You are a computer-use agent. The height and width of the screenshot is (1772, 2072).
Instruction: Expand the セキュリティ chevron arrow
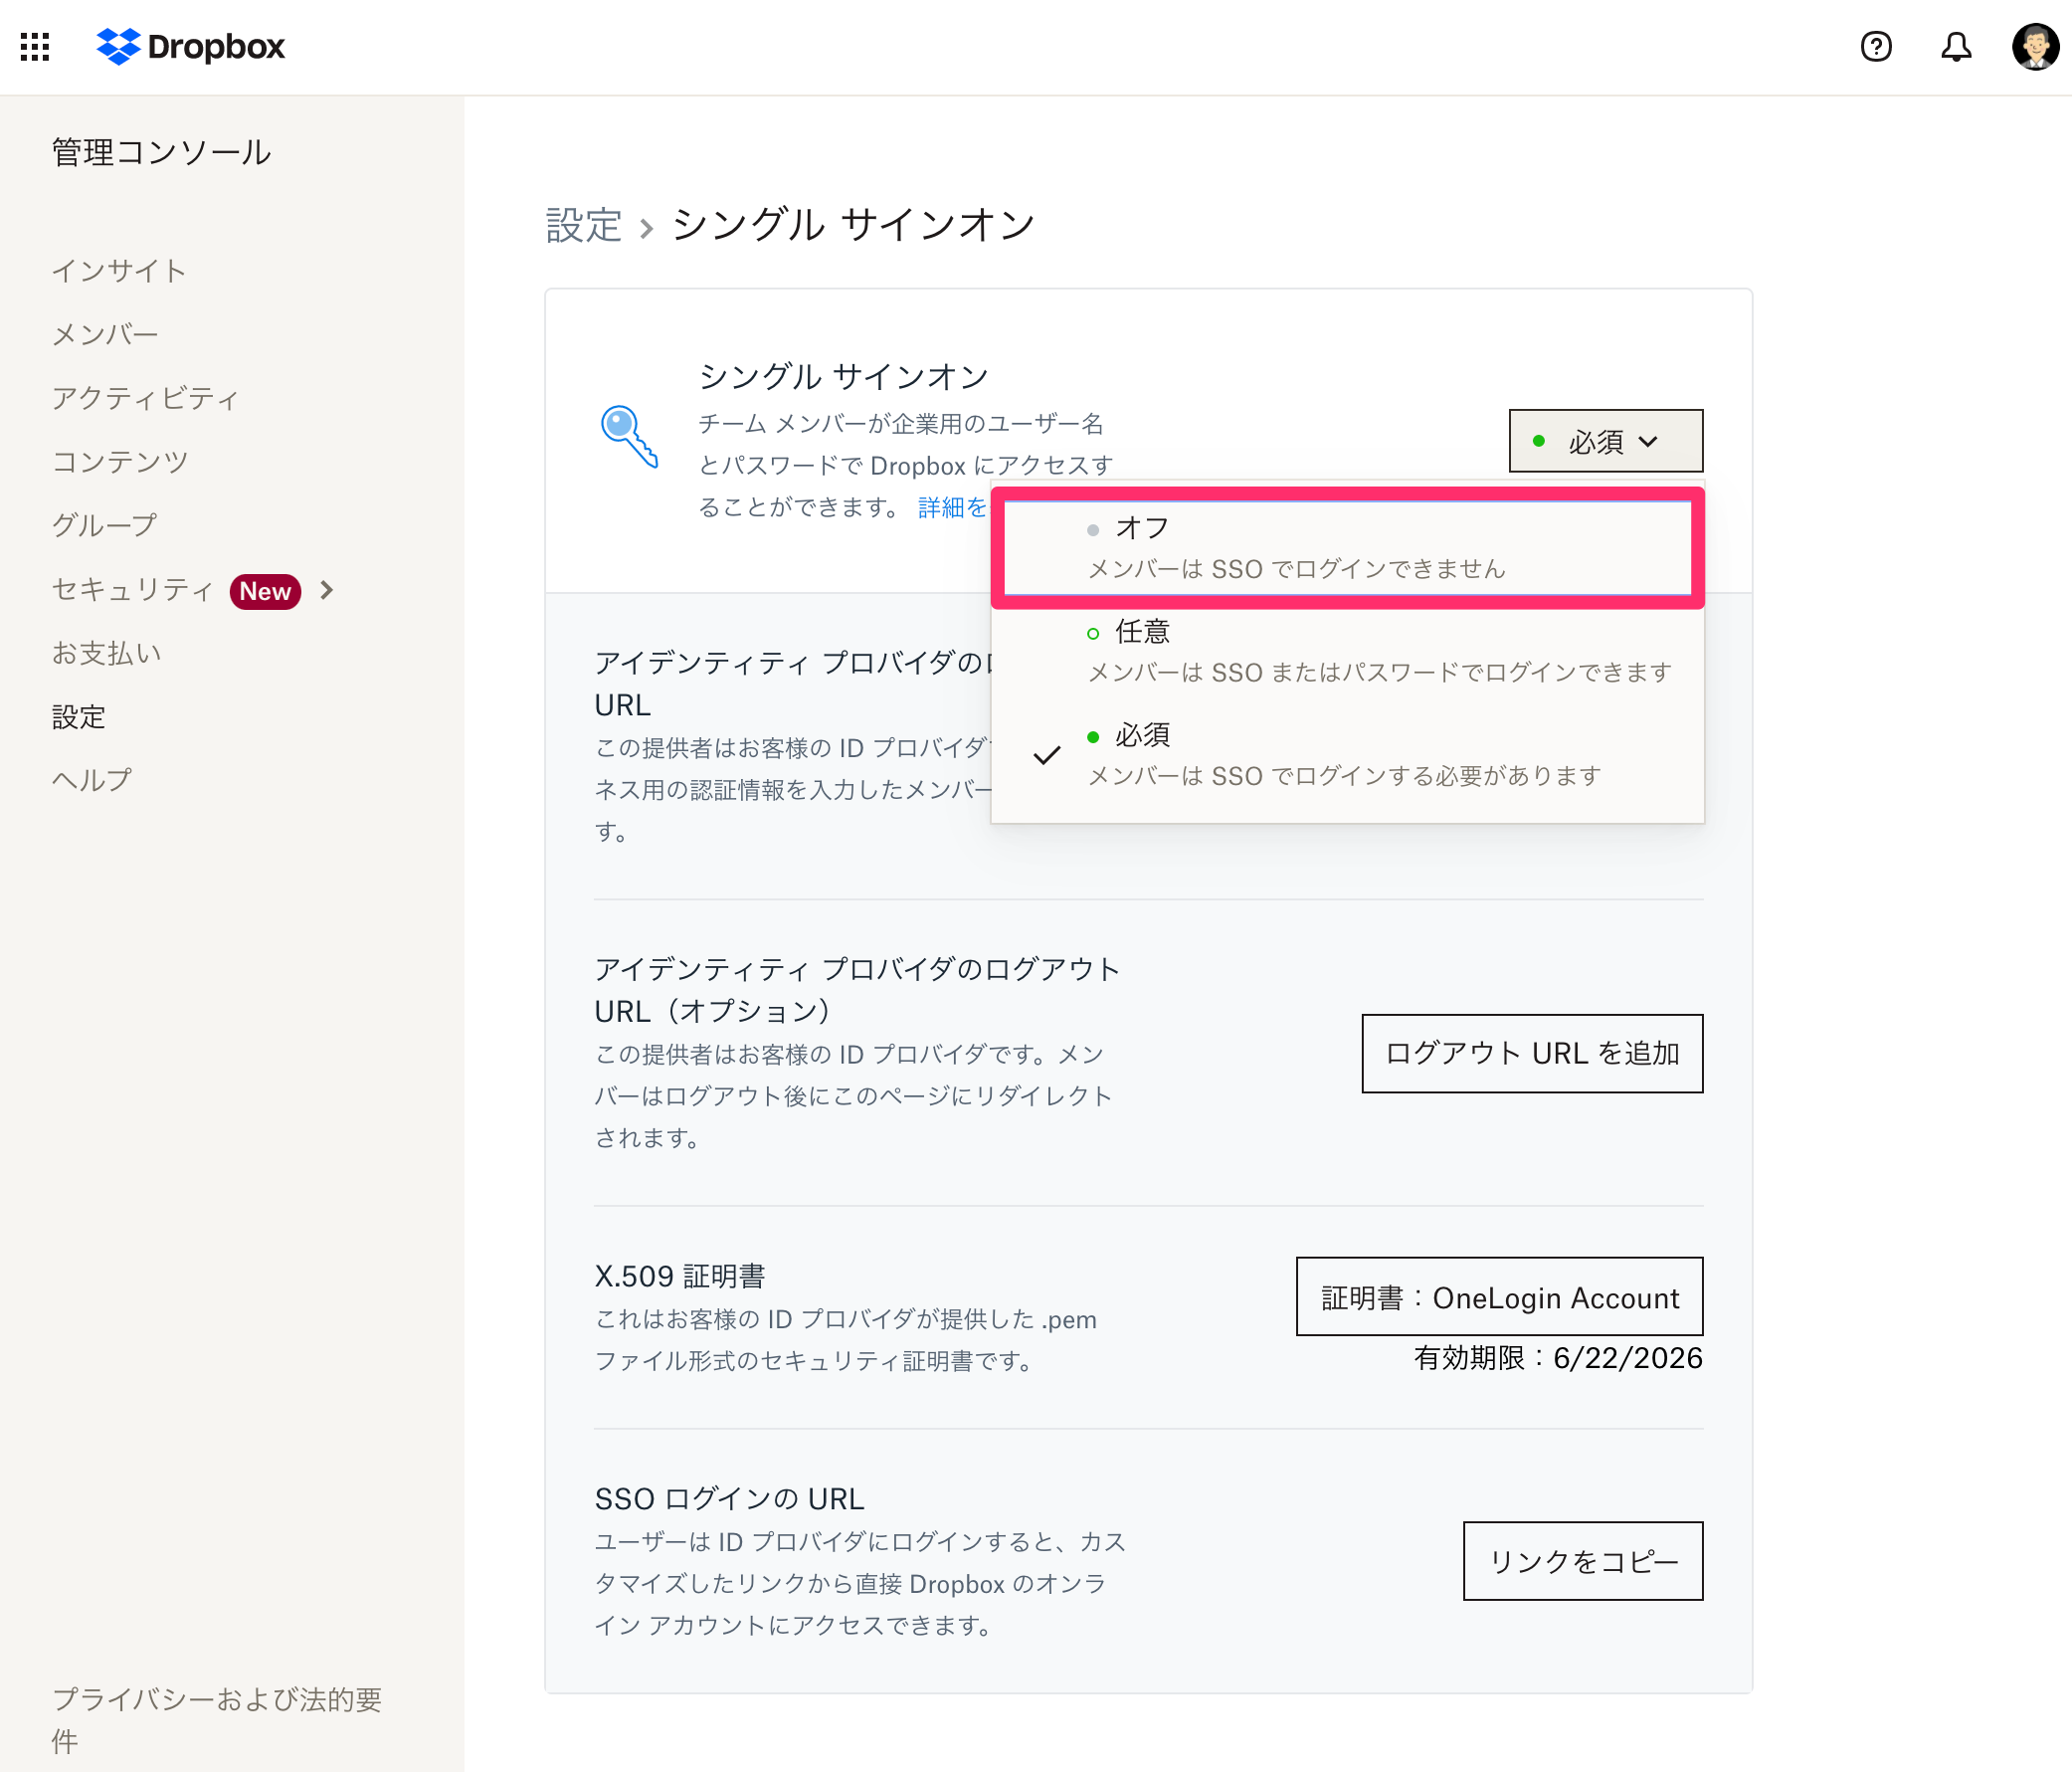tap(327, 590)
